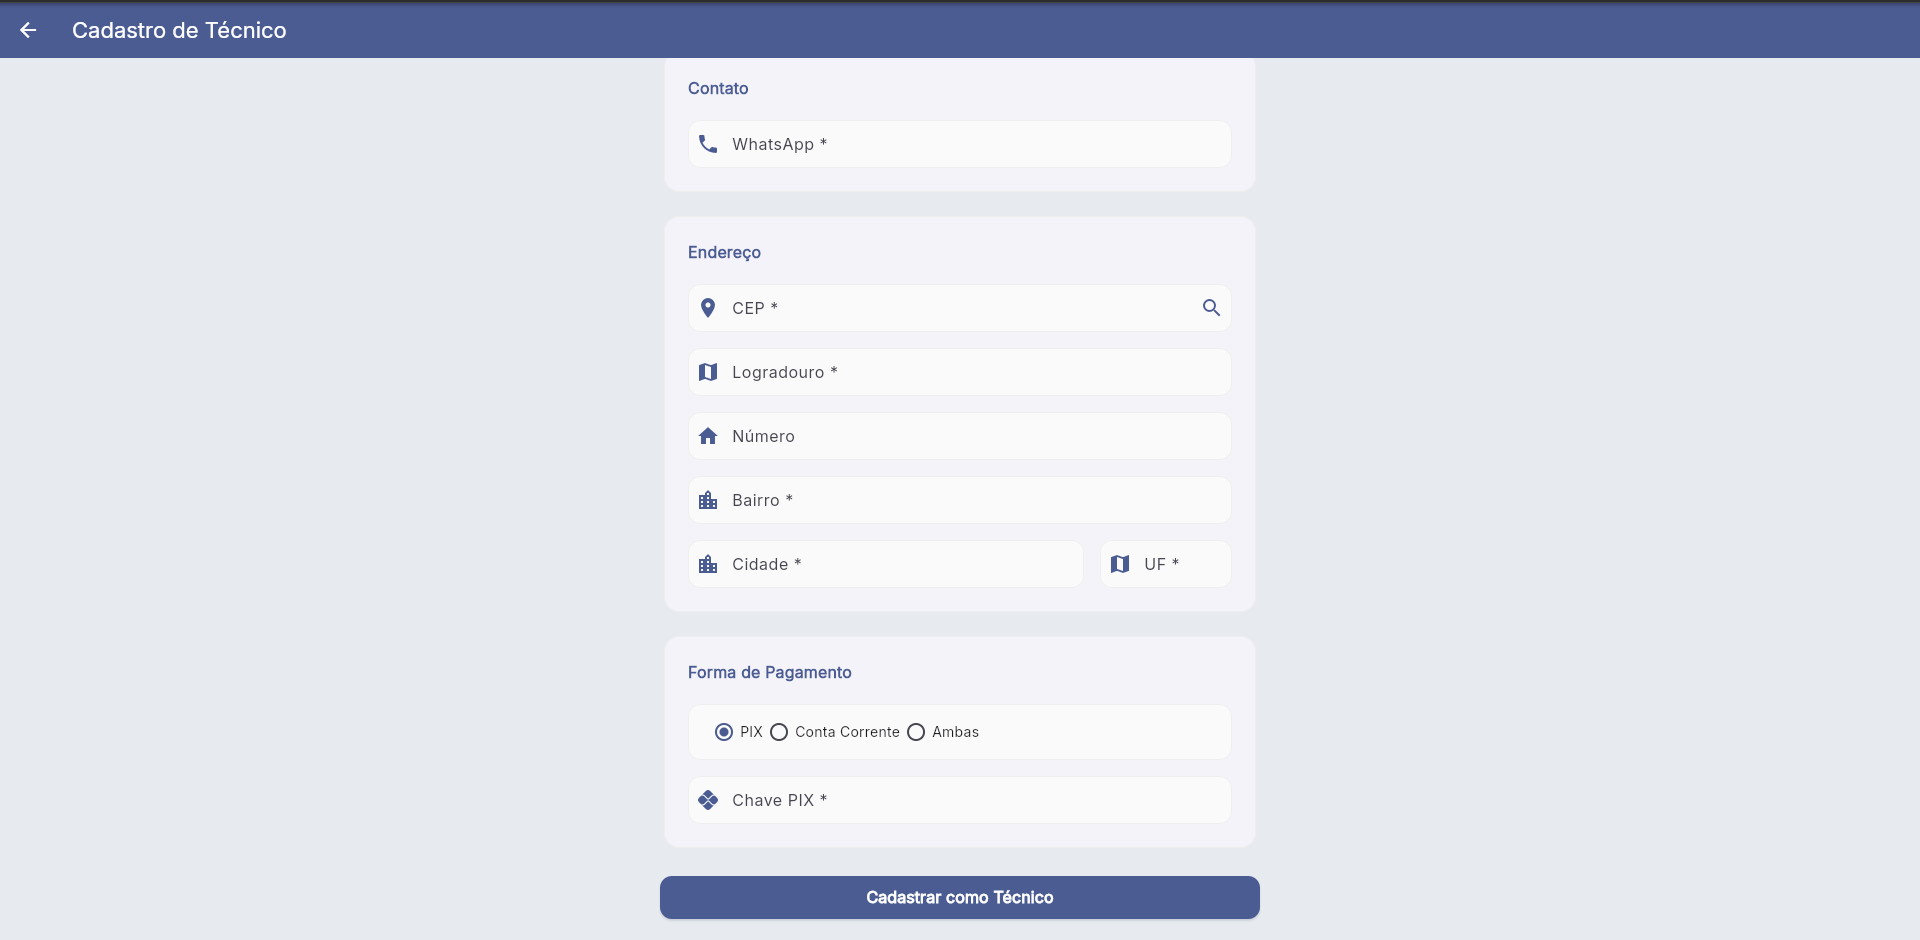
Task: Choose the Conta Corrente payment option
Action: click(x=779, y=732)
